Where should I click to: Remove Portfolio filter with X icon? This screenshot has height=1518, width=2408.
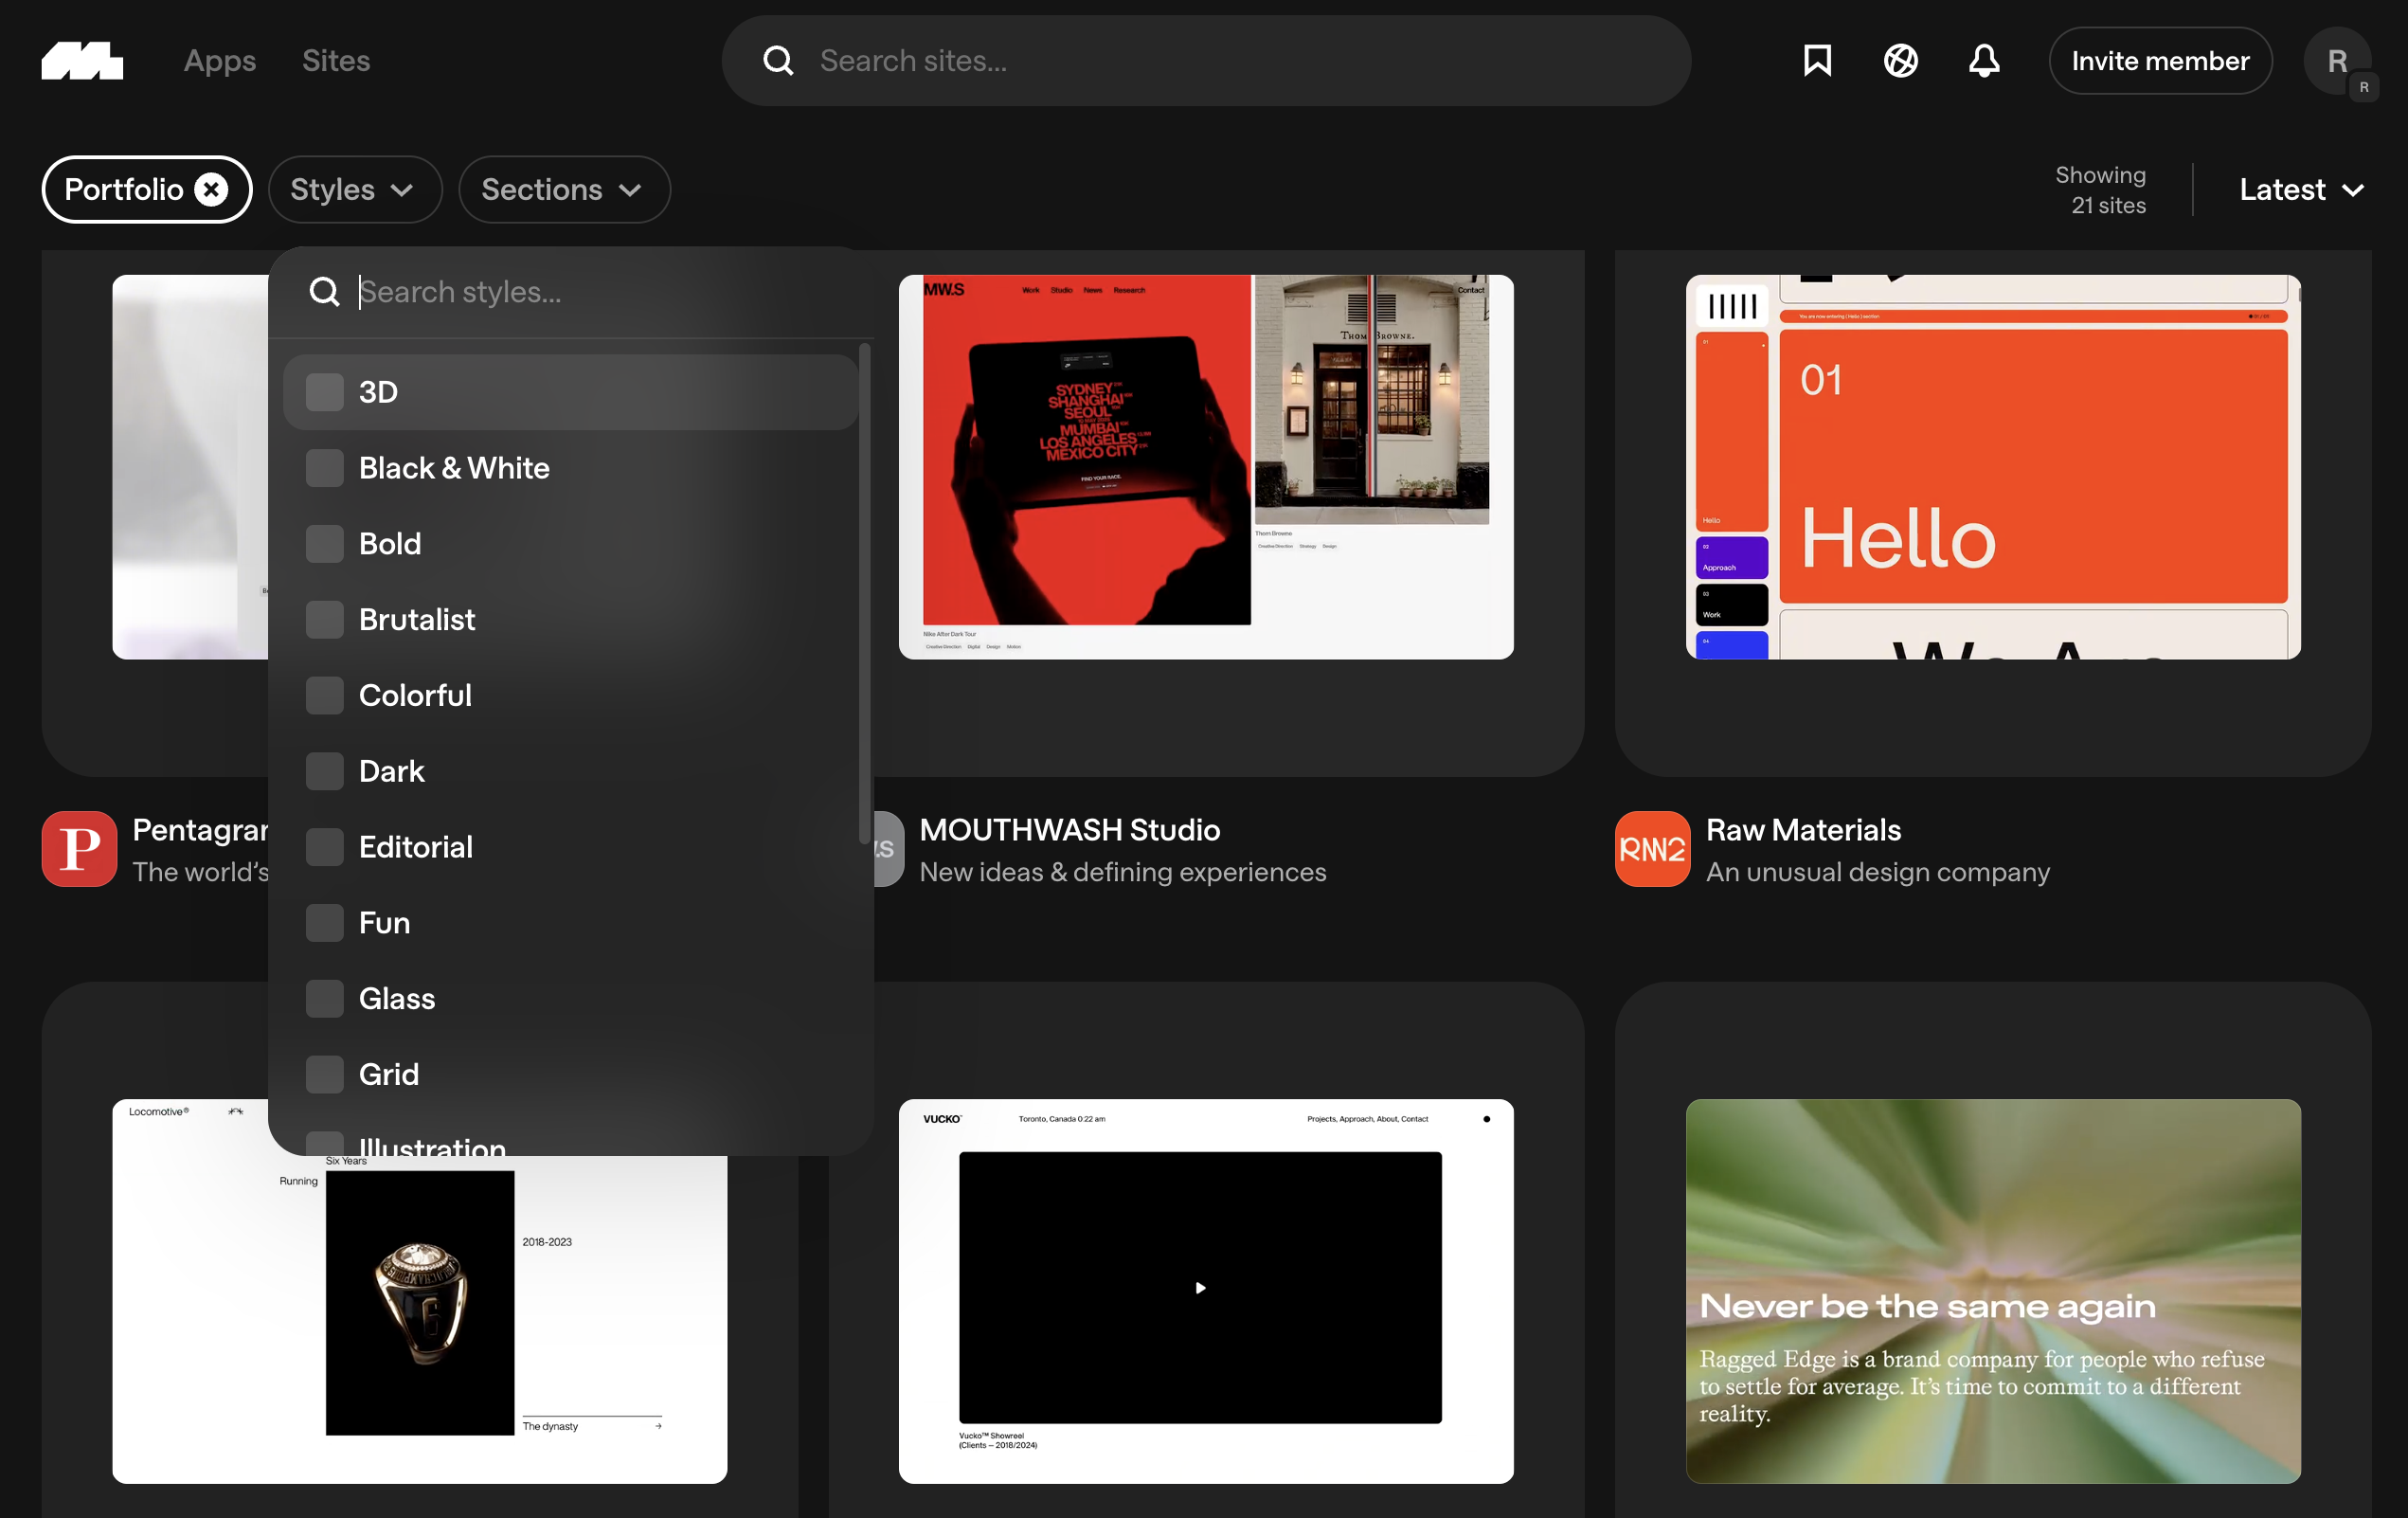pos(211,190)
